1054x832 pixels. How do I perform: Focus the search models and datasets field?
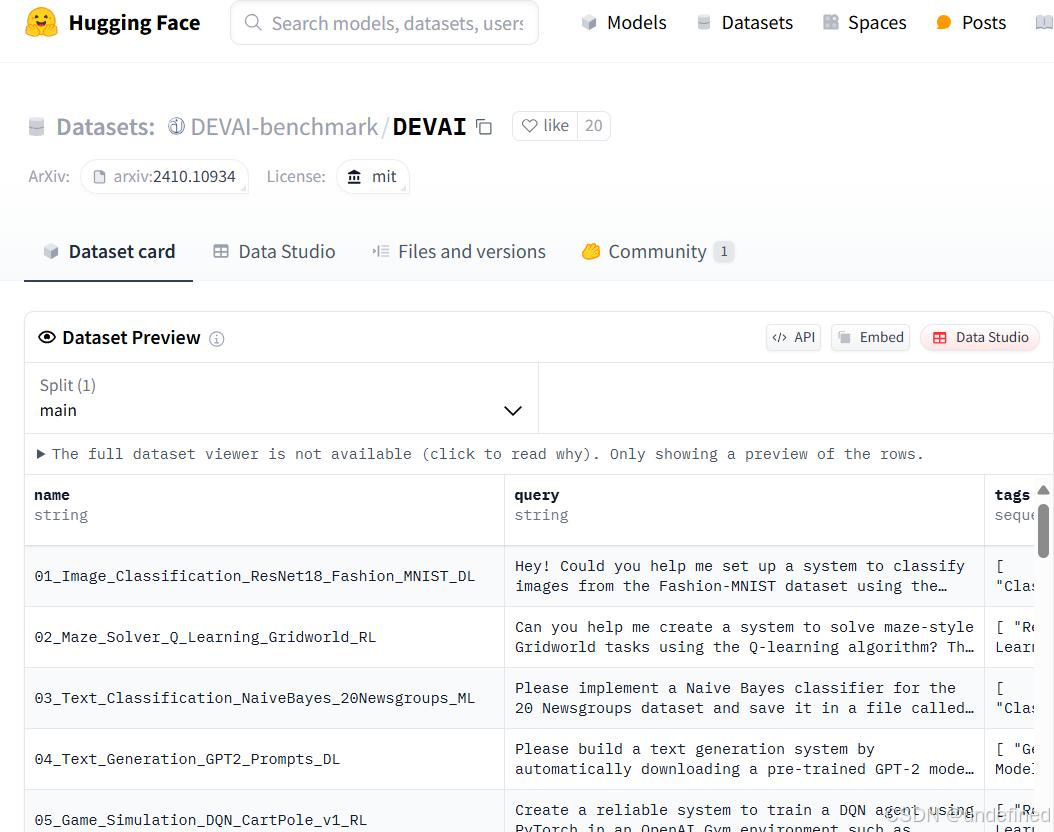(x=384, y=23)
